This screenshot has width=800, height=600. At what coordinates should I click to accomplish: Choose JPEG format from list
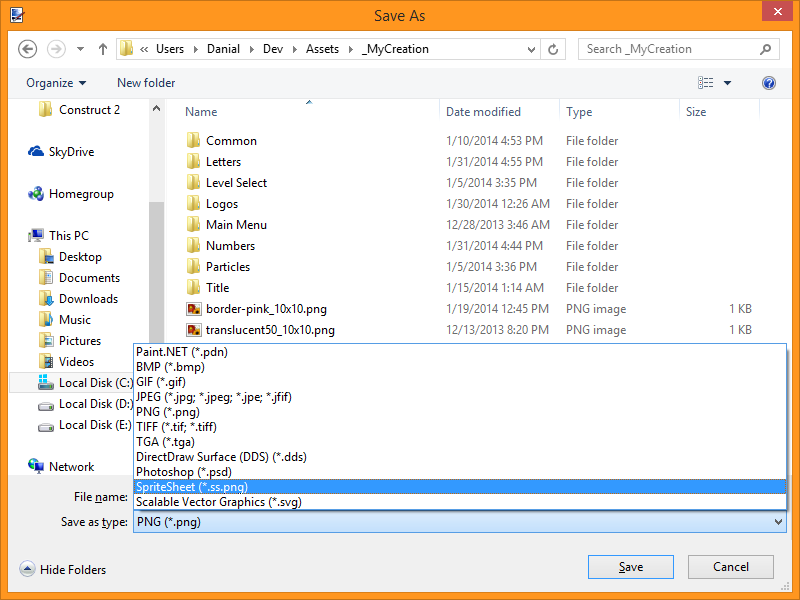click(460, 397)
